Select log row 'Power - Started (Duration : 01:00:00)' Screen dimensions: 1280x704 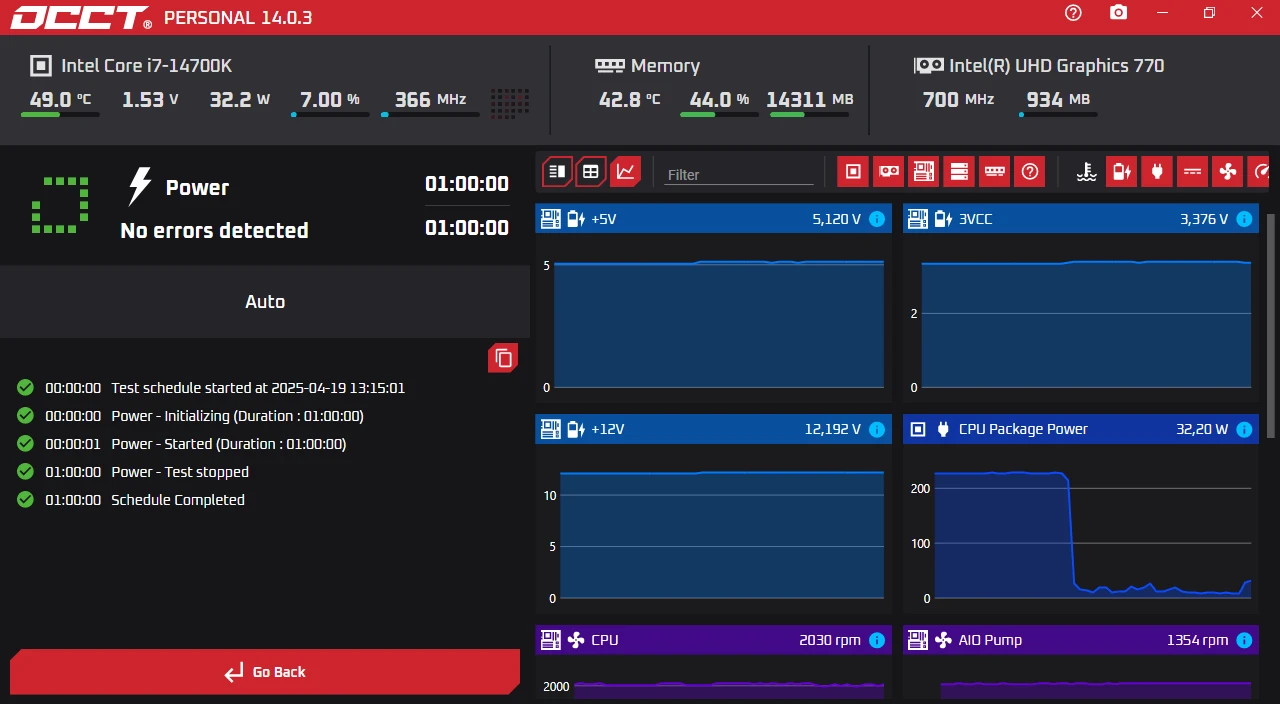point(229,444)
